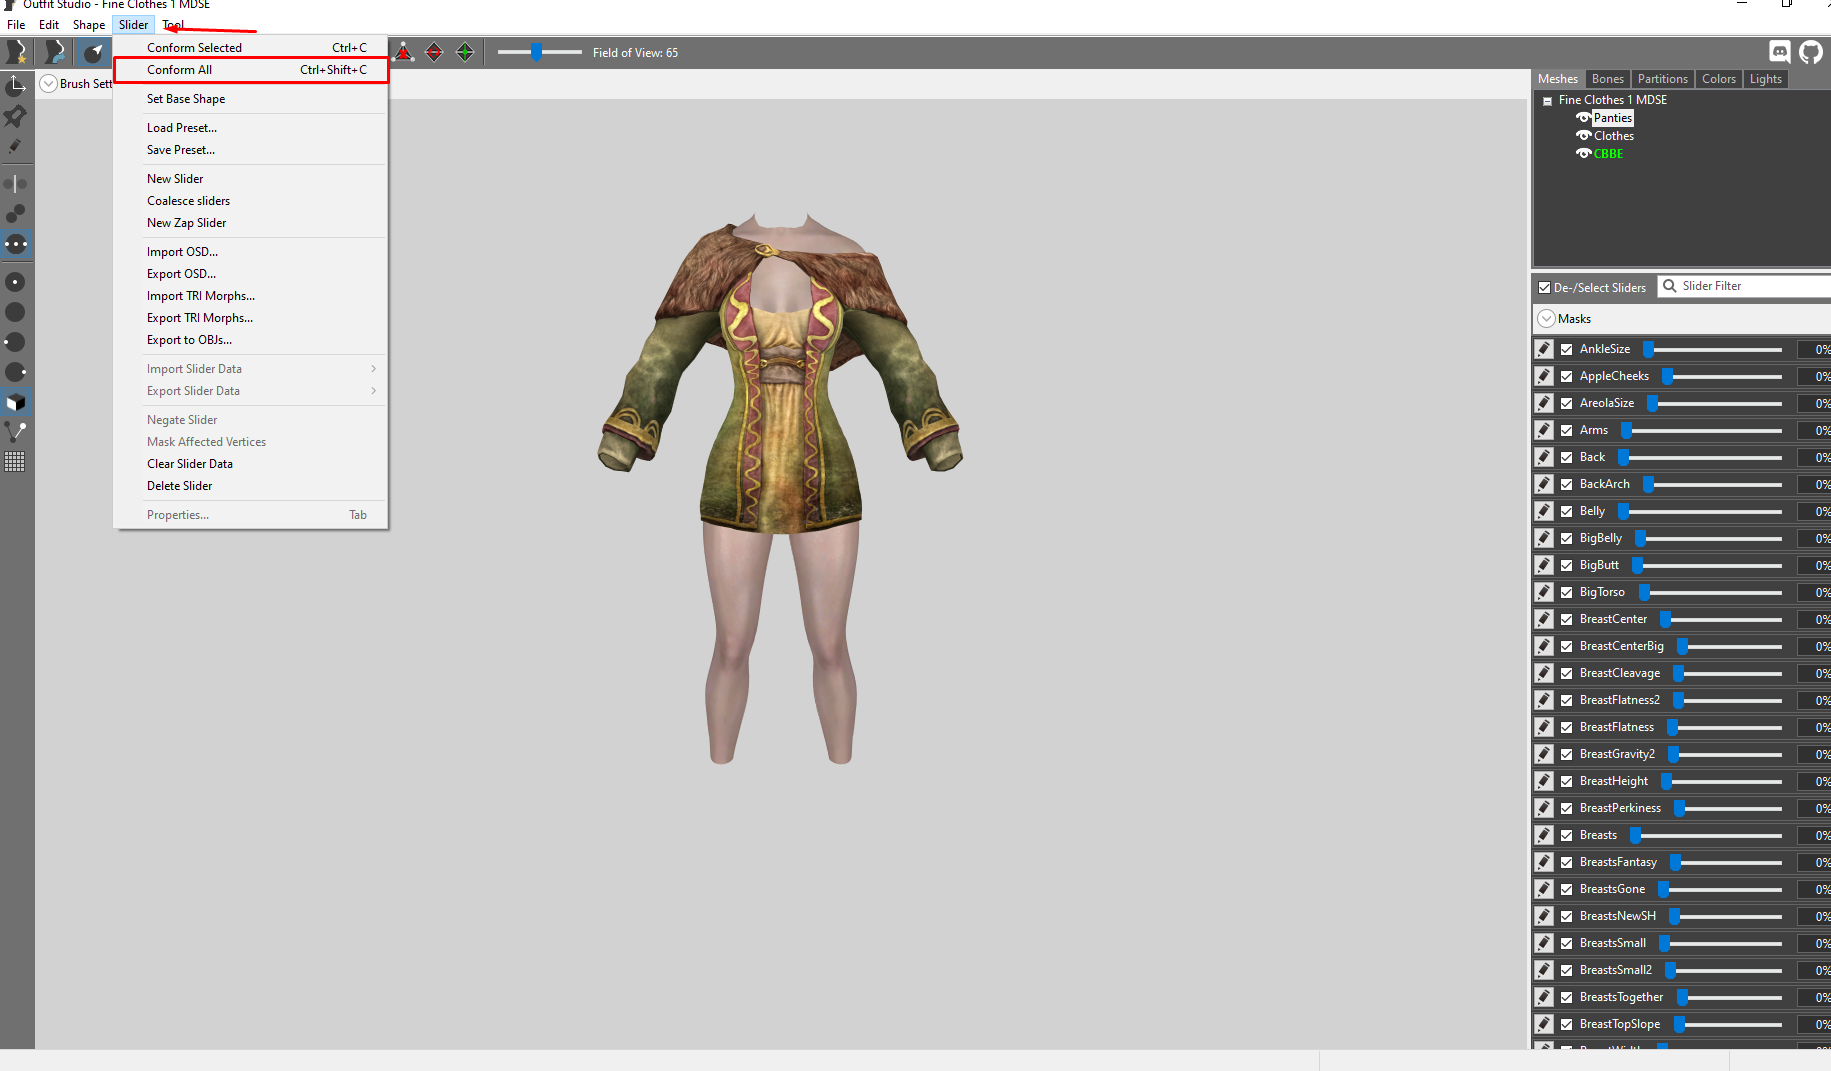The image size is (1831, 1071).
Task: Uncheck the BackArch slider checkbox
Action: (x=1567, y=485)
